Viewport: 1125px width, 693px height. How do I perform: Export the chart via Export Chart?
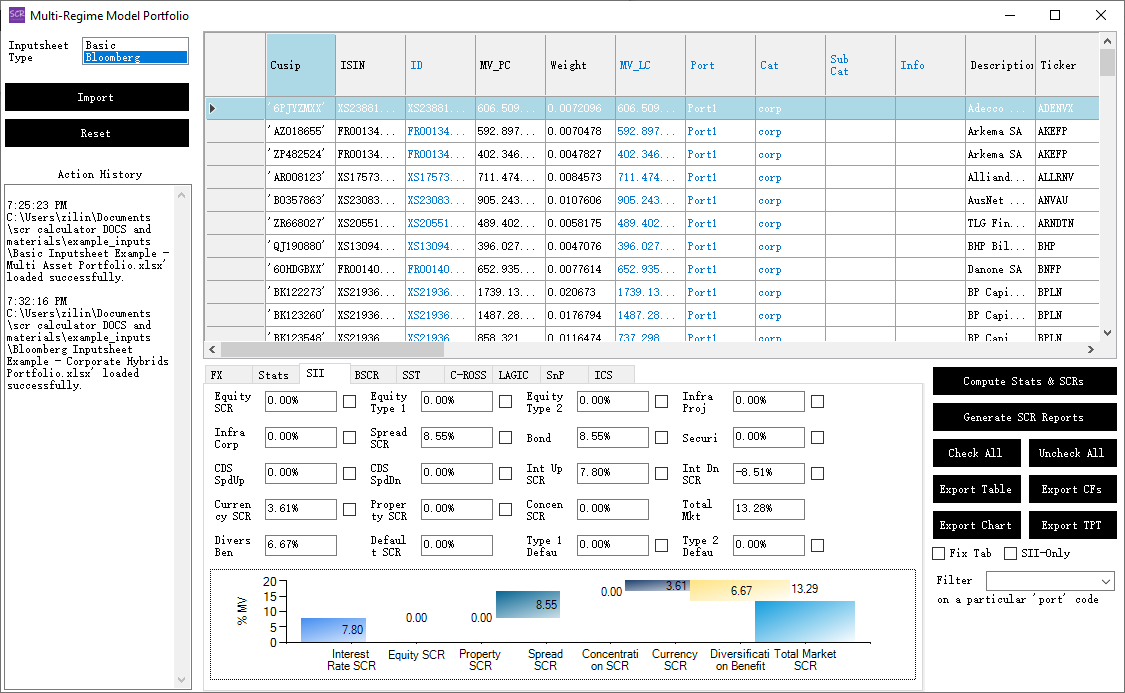coord(976,525)
